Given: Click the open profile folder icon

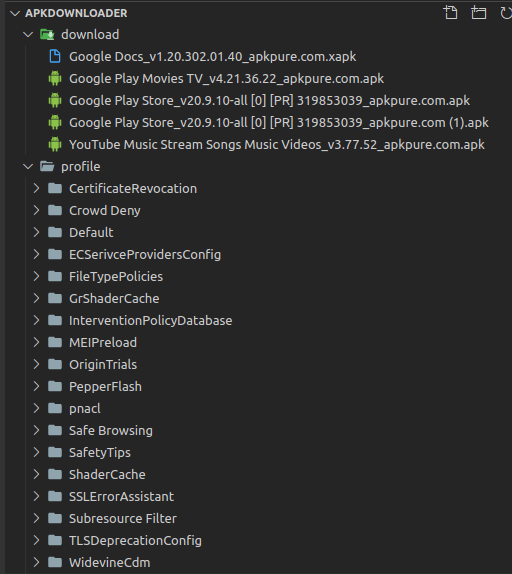Looking at the screenshot, I should point(47,167).
